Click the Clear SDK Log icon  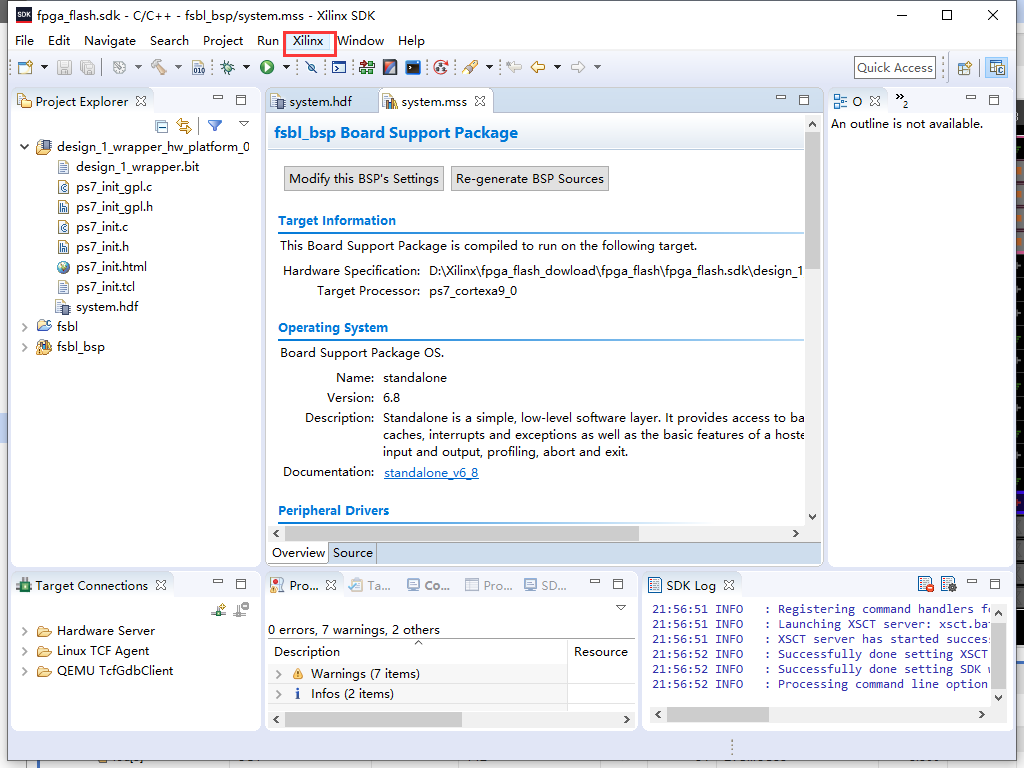pos(925,584)
